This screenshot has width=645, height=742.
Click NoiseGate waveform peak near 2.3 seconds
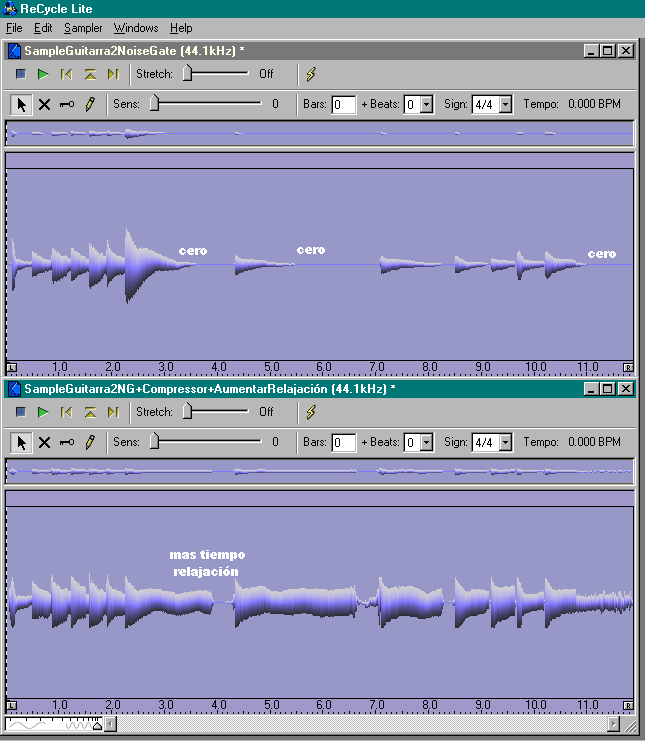[x=127, y=264]
